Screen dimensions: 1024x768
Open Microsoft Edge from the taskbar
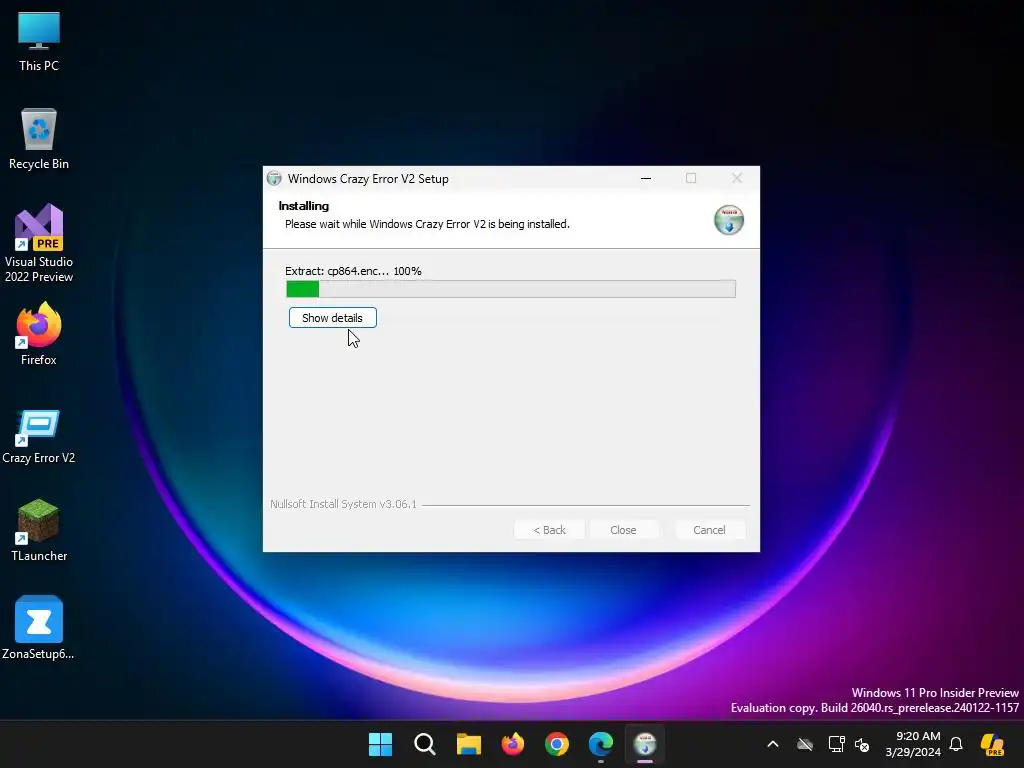pos(601,744)
